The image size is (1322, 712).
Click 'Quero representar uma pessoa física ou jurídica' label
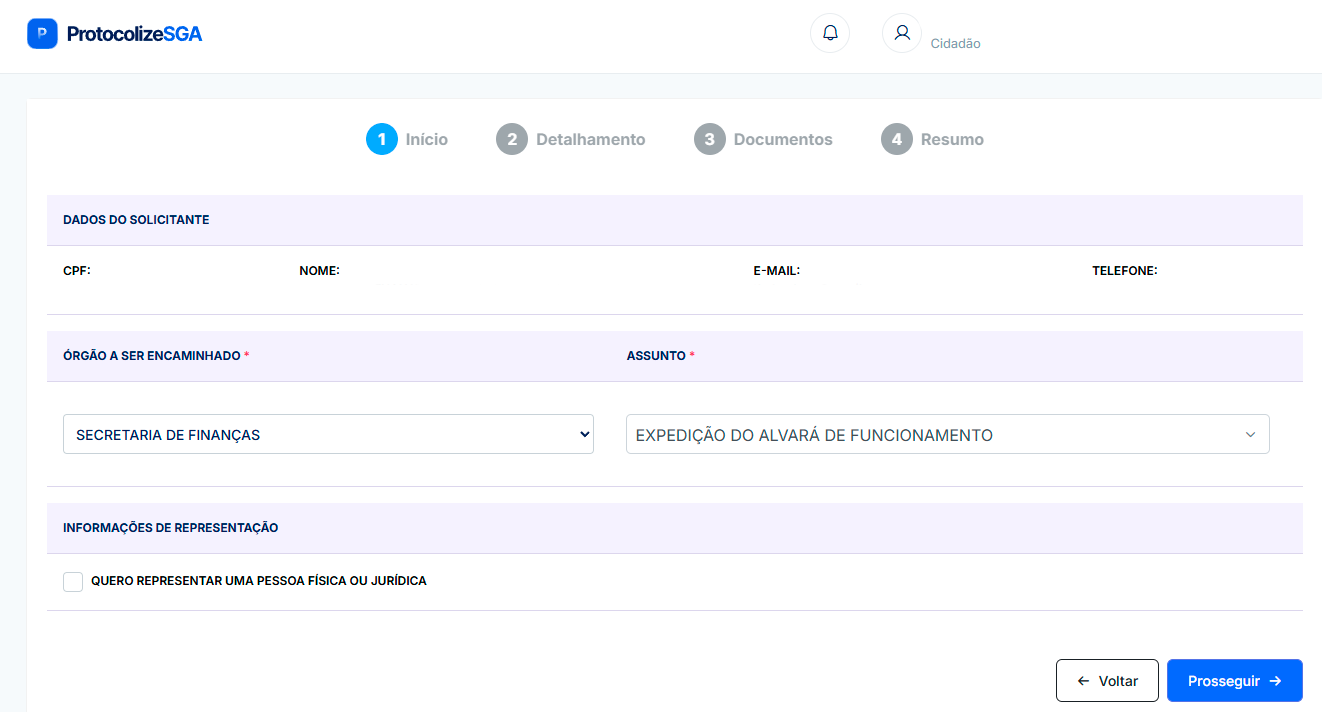258,581
